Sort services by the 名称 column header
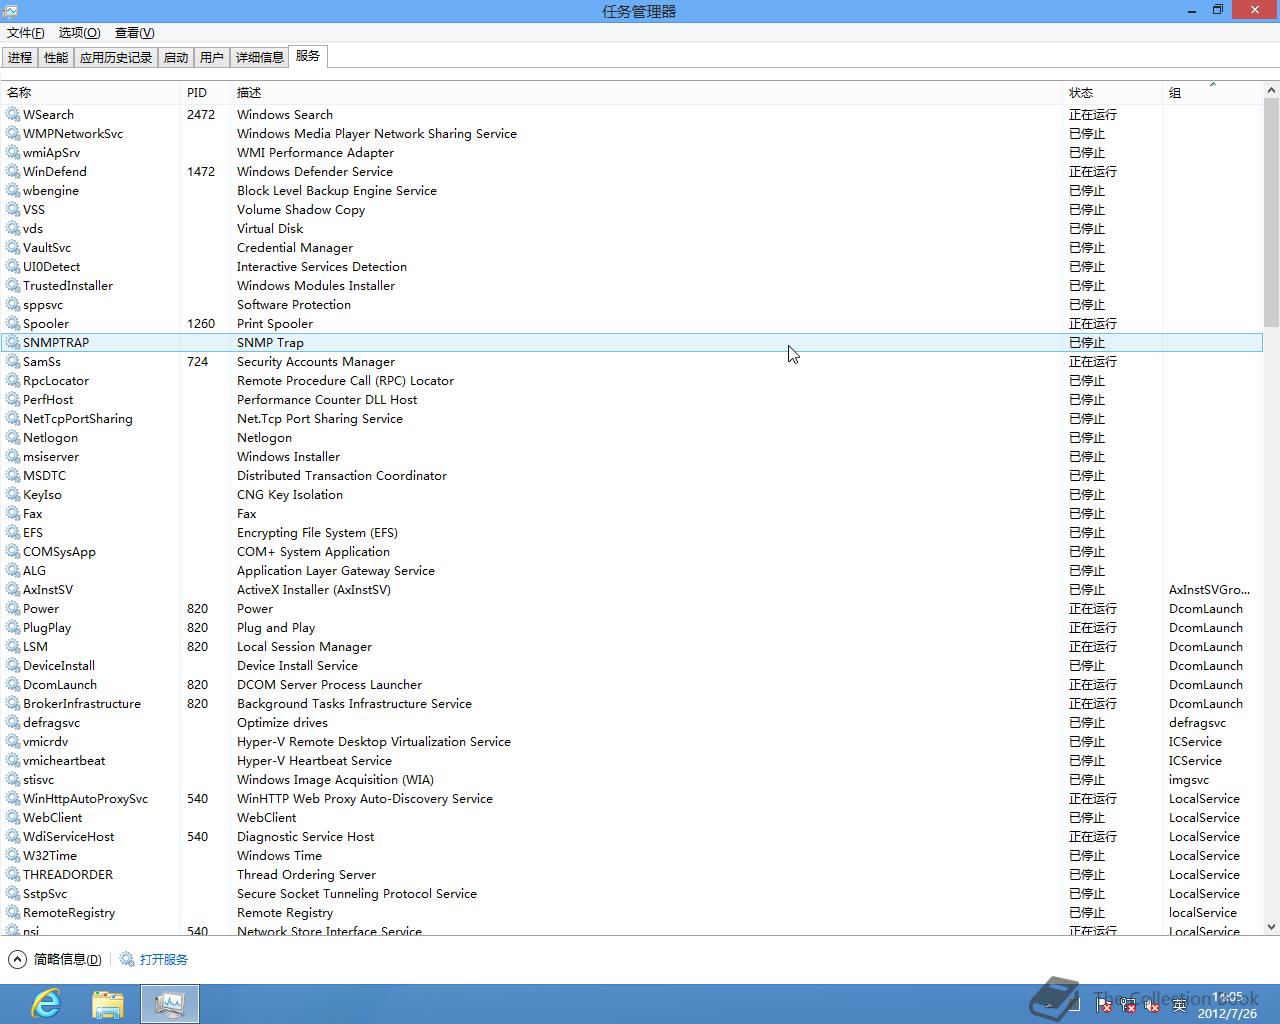 [x=90, y=92]
